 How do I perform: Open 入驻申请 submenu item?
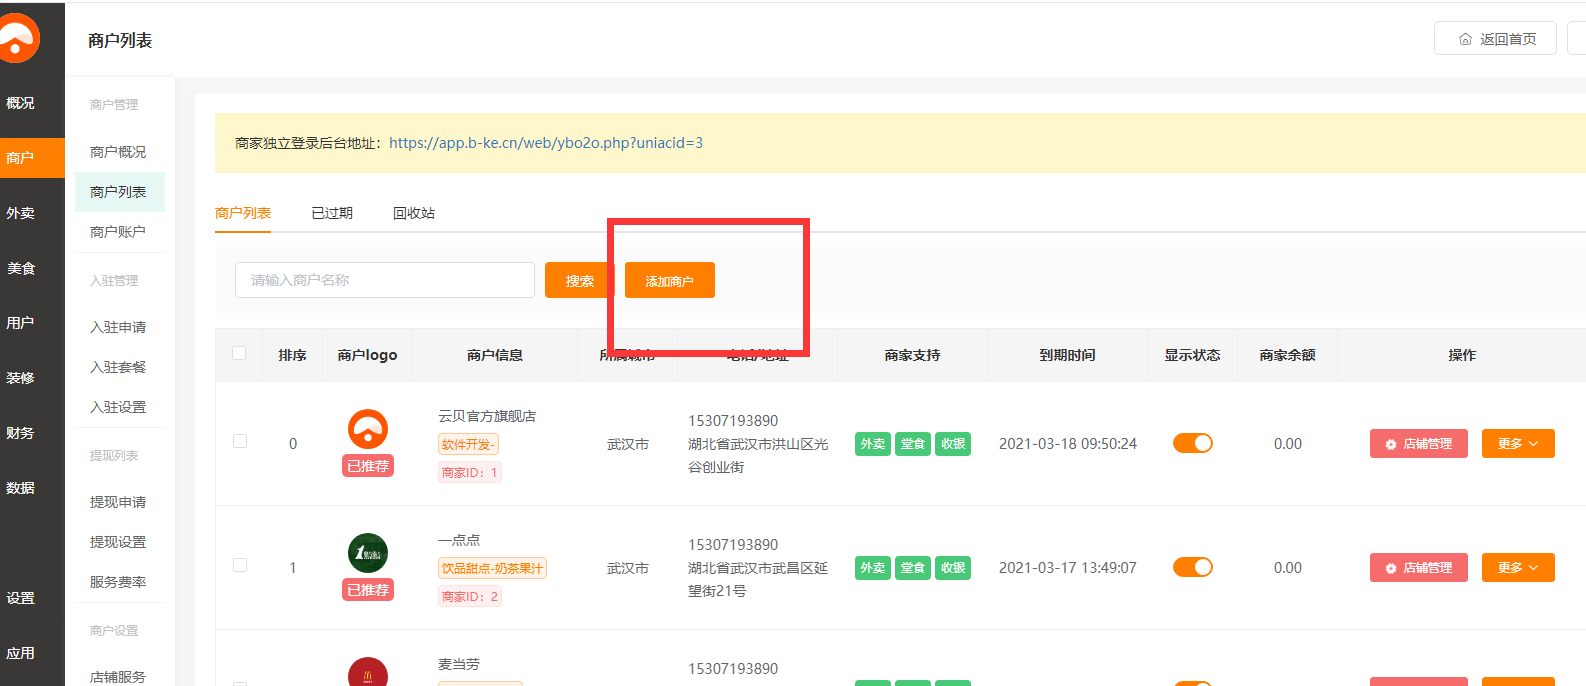click(x=118, y=327)
